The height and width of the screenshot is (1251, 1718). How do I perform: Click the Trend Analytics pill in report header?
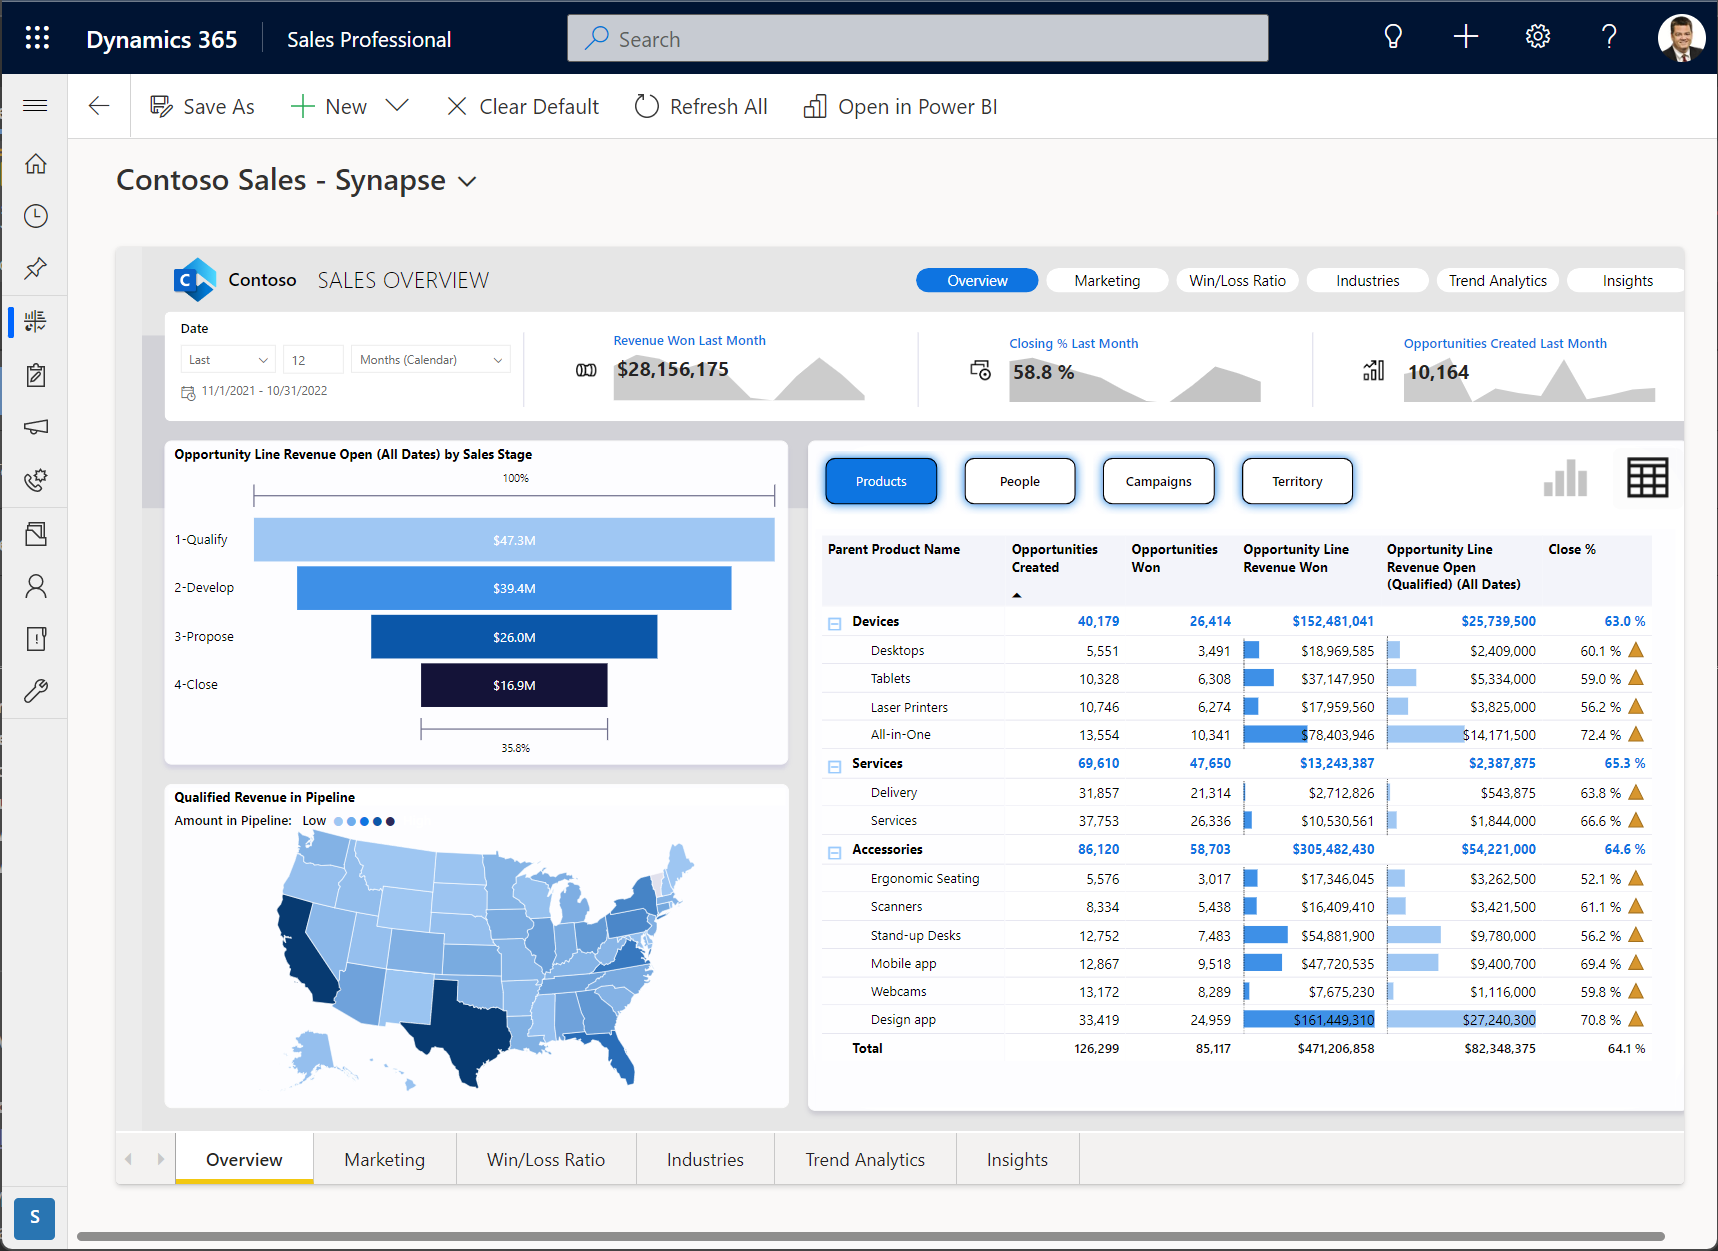[1497, 280]
